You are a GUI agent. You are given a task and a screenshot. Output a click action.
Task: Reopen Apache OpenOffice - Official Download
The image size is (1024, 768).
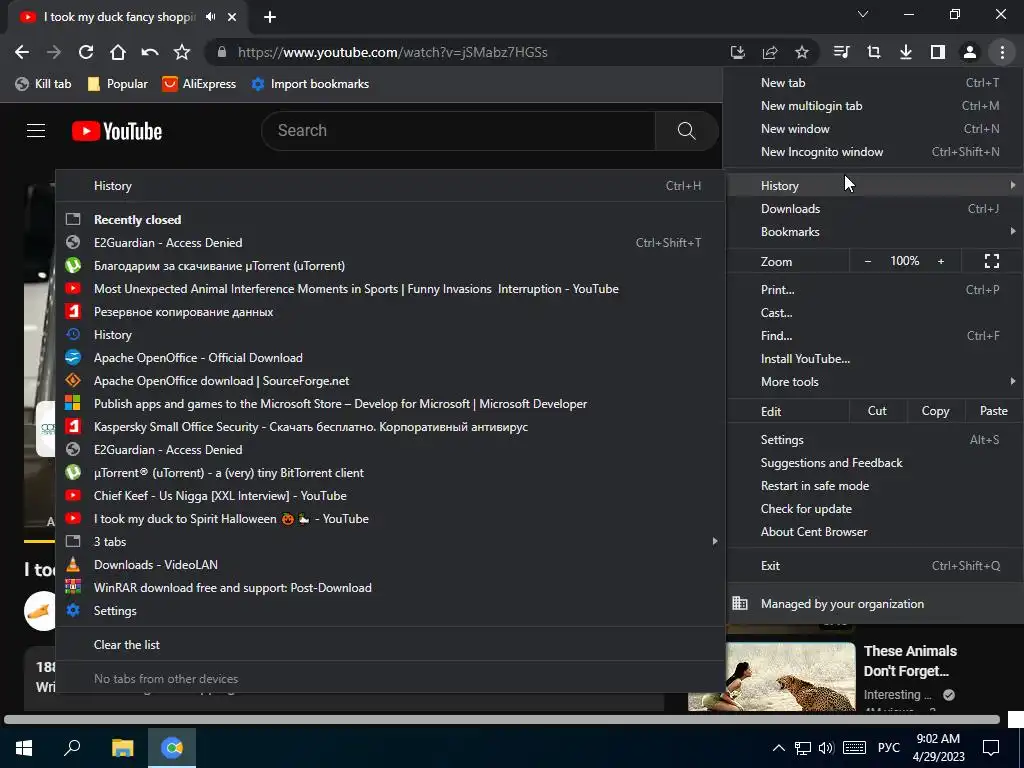point(391,358)
